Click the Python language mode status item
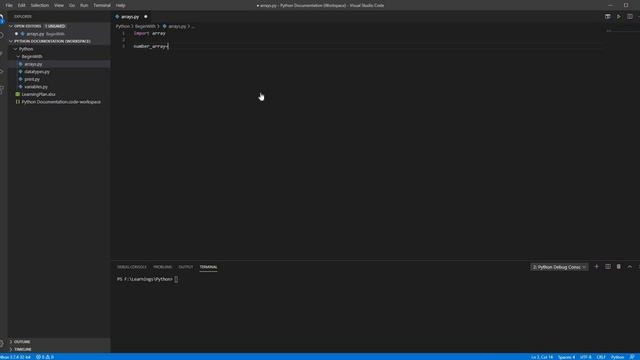Screen dimensions: 640x360 click(x=617, y=357)
